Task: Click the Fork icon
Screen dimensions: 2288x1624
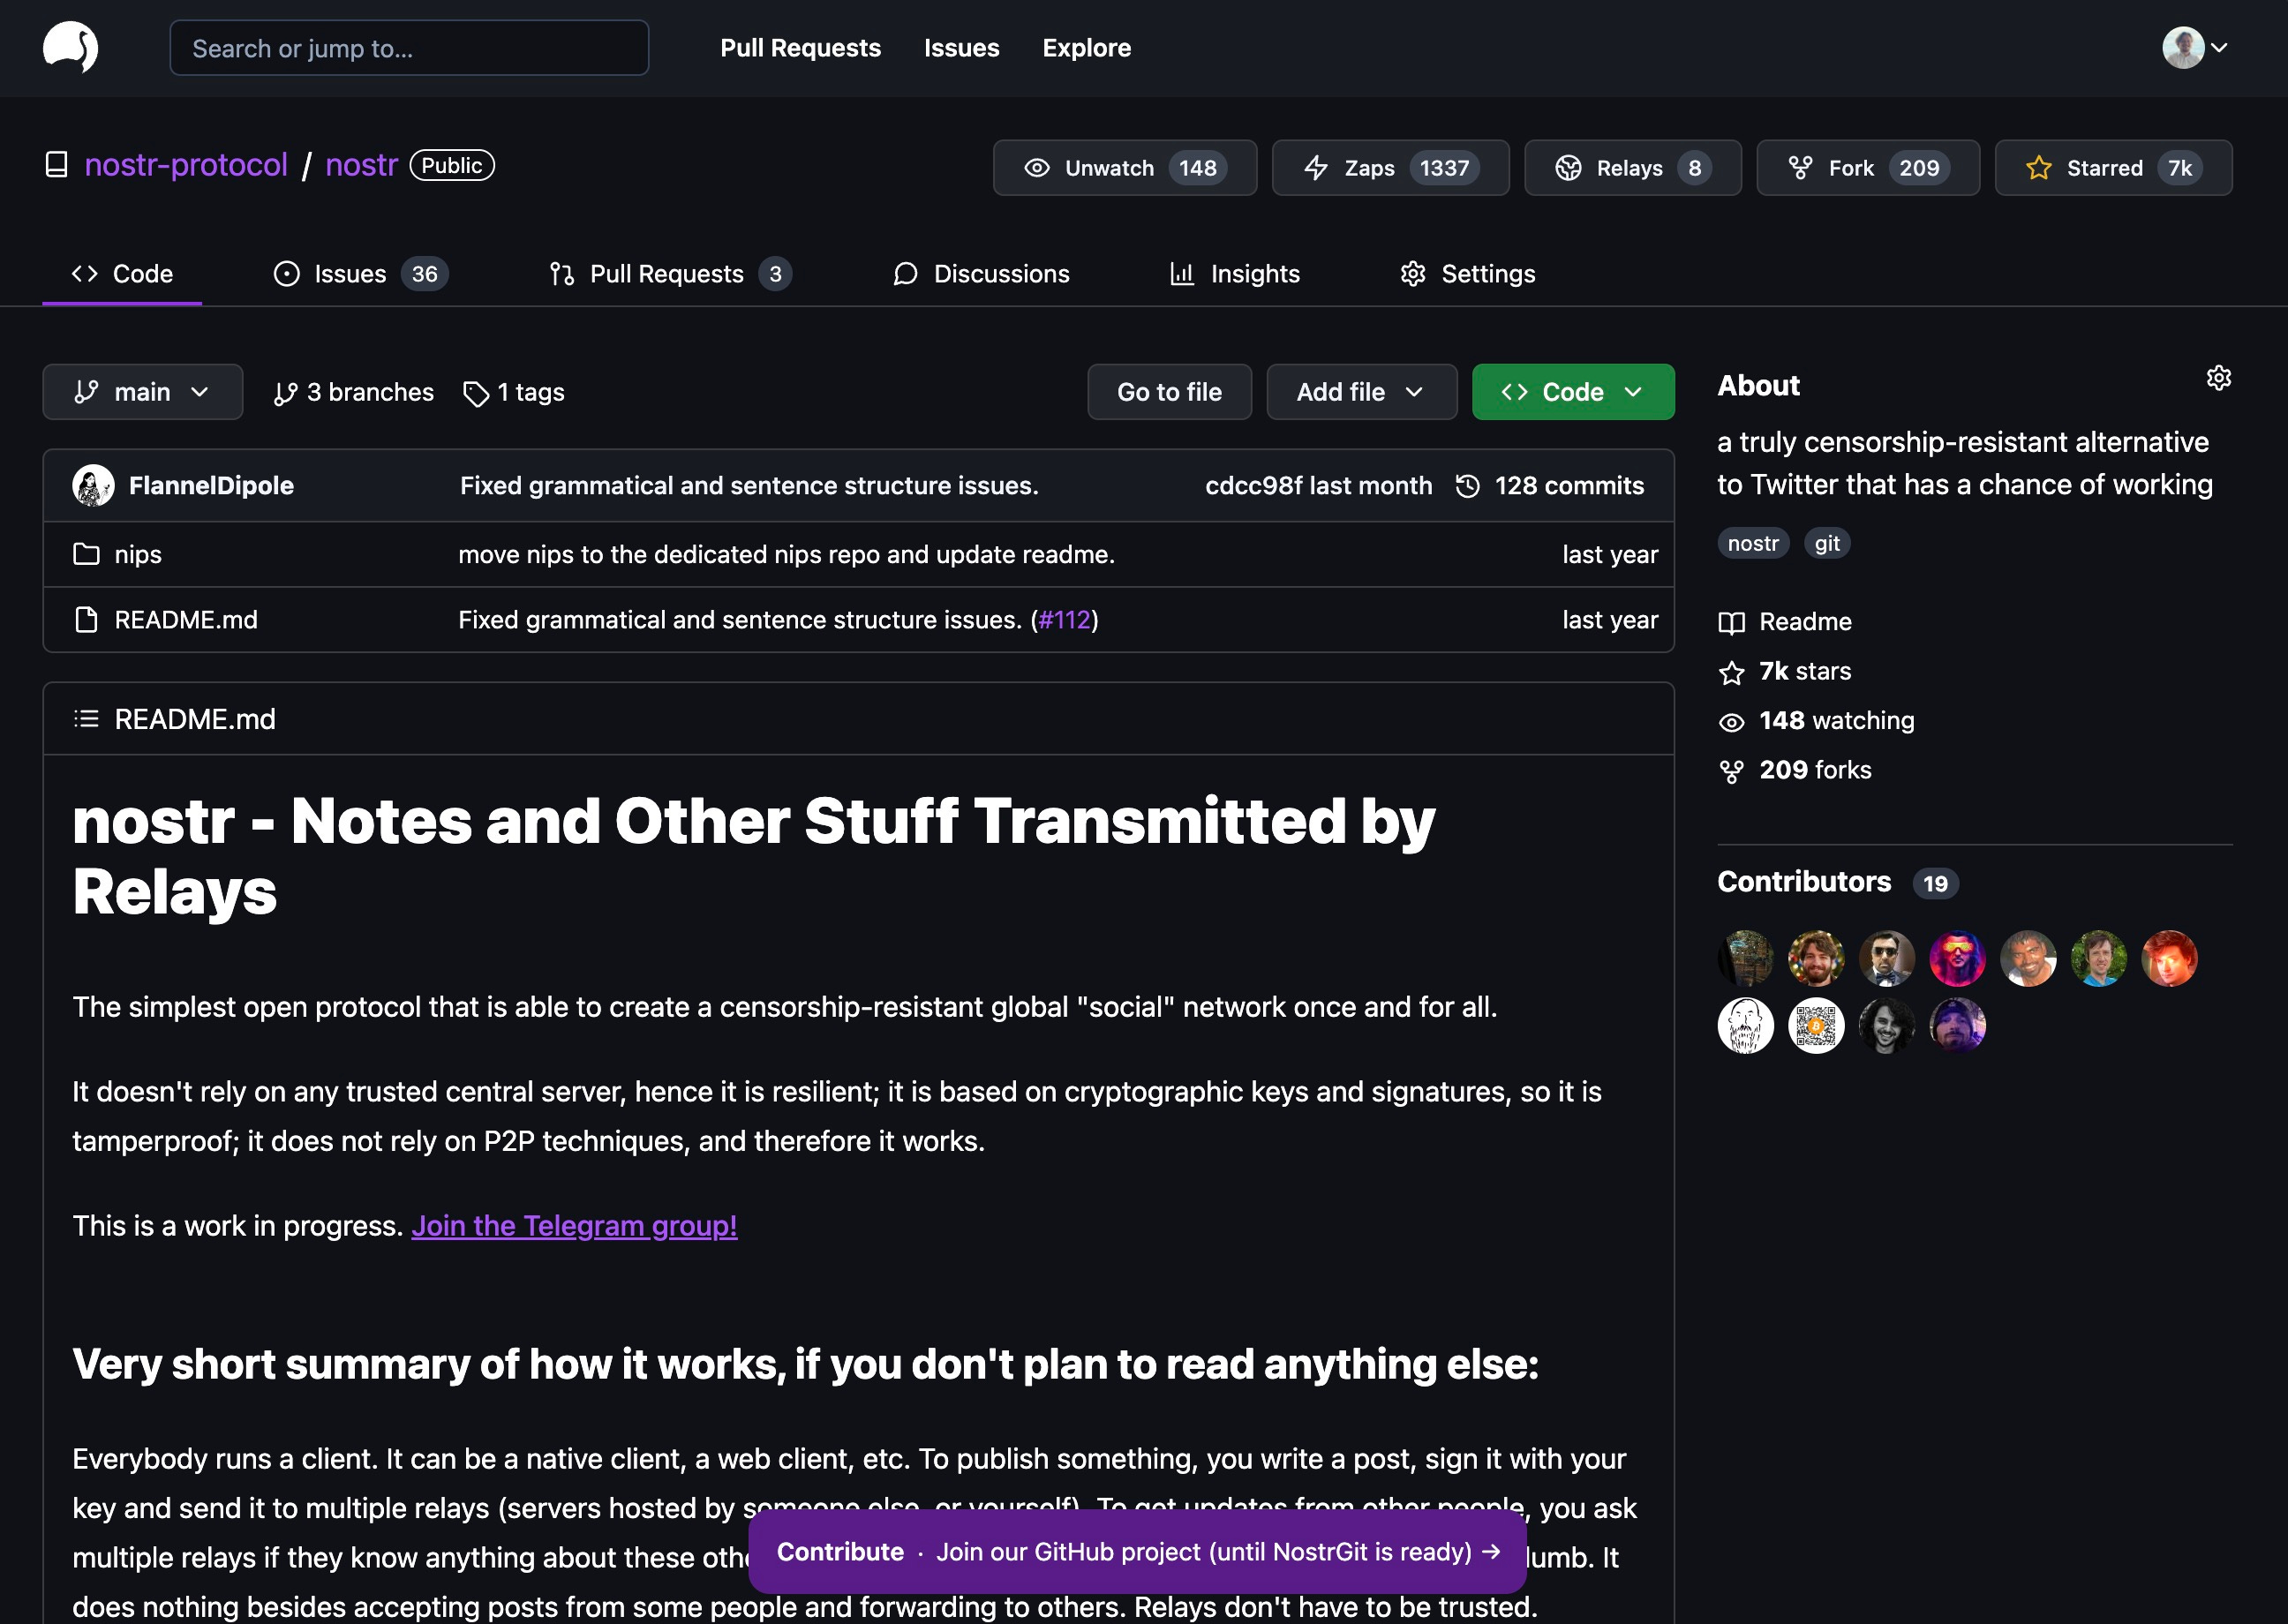Action: [x=1801, y=167]
